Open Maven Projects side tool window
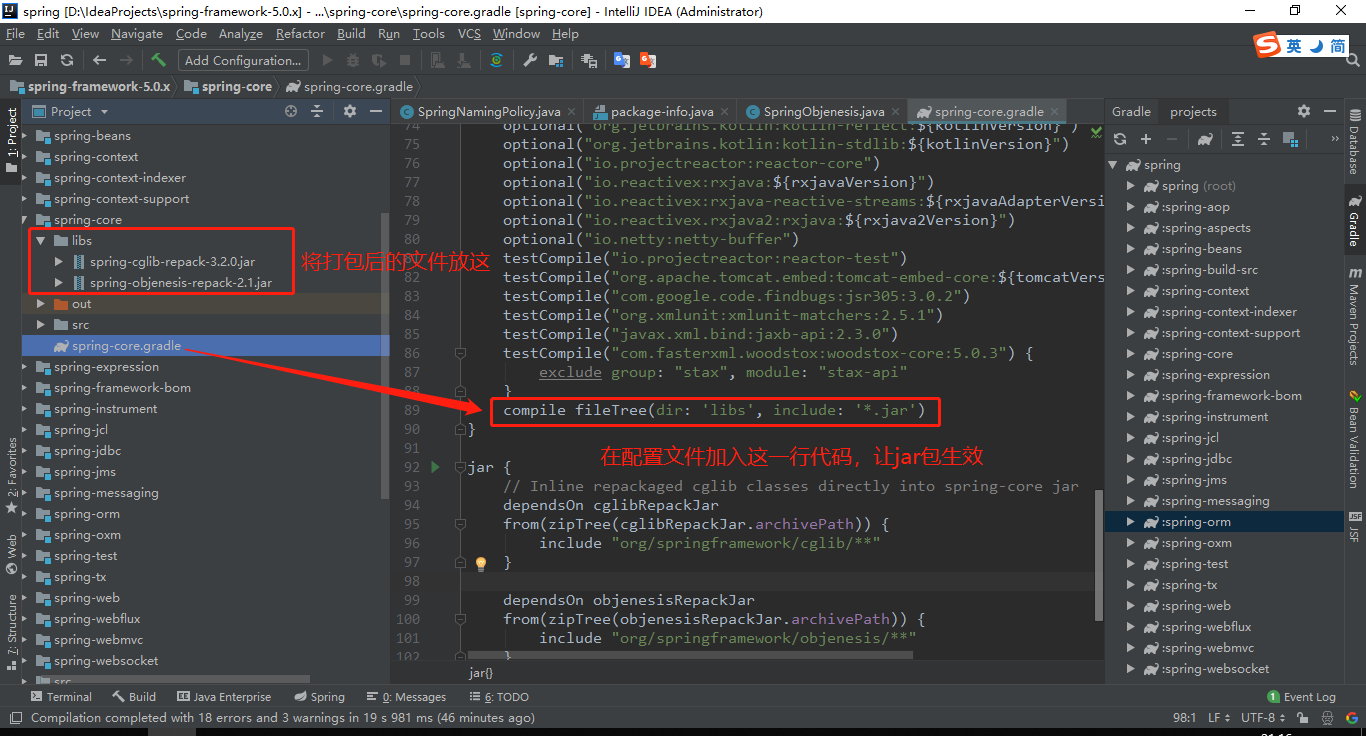Screen dimensions: 1366x736 1354,316
